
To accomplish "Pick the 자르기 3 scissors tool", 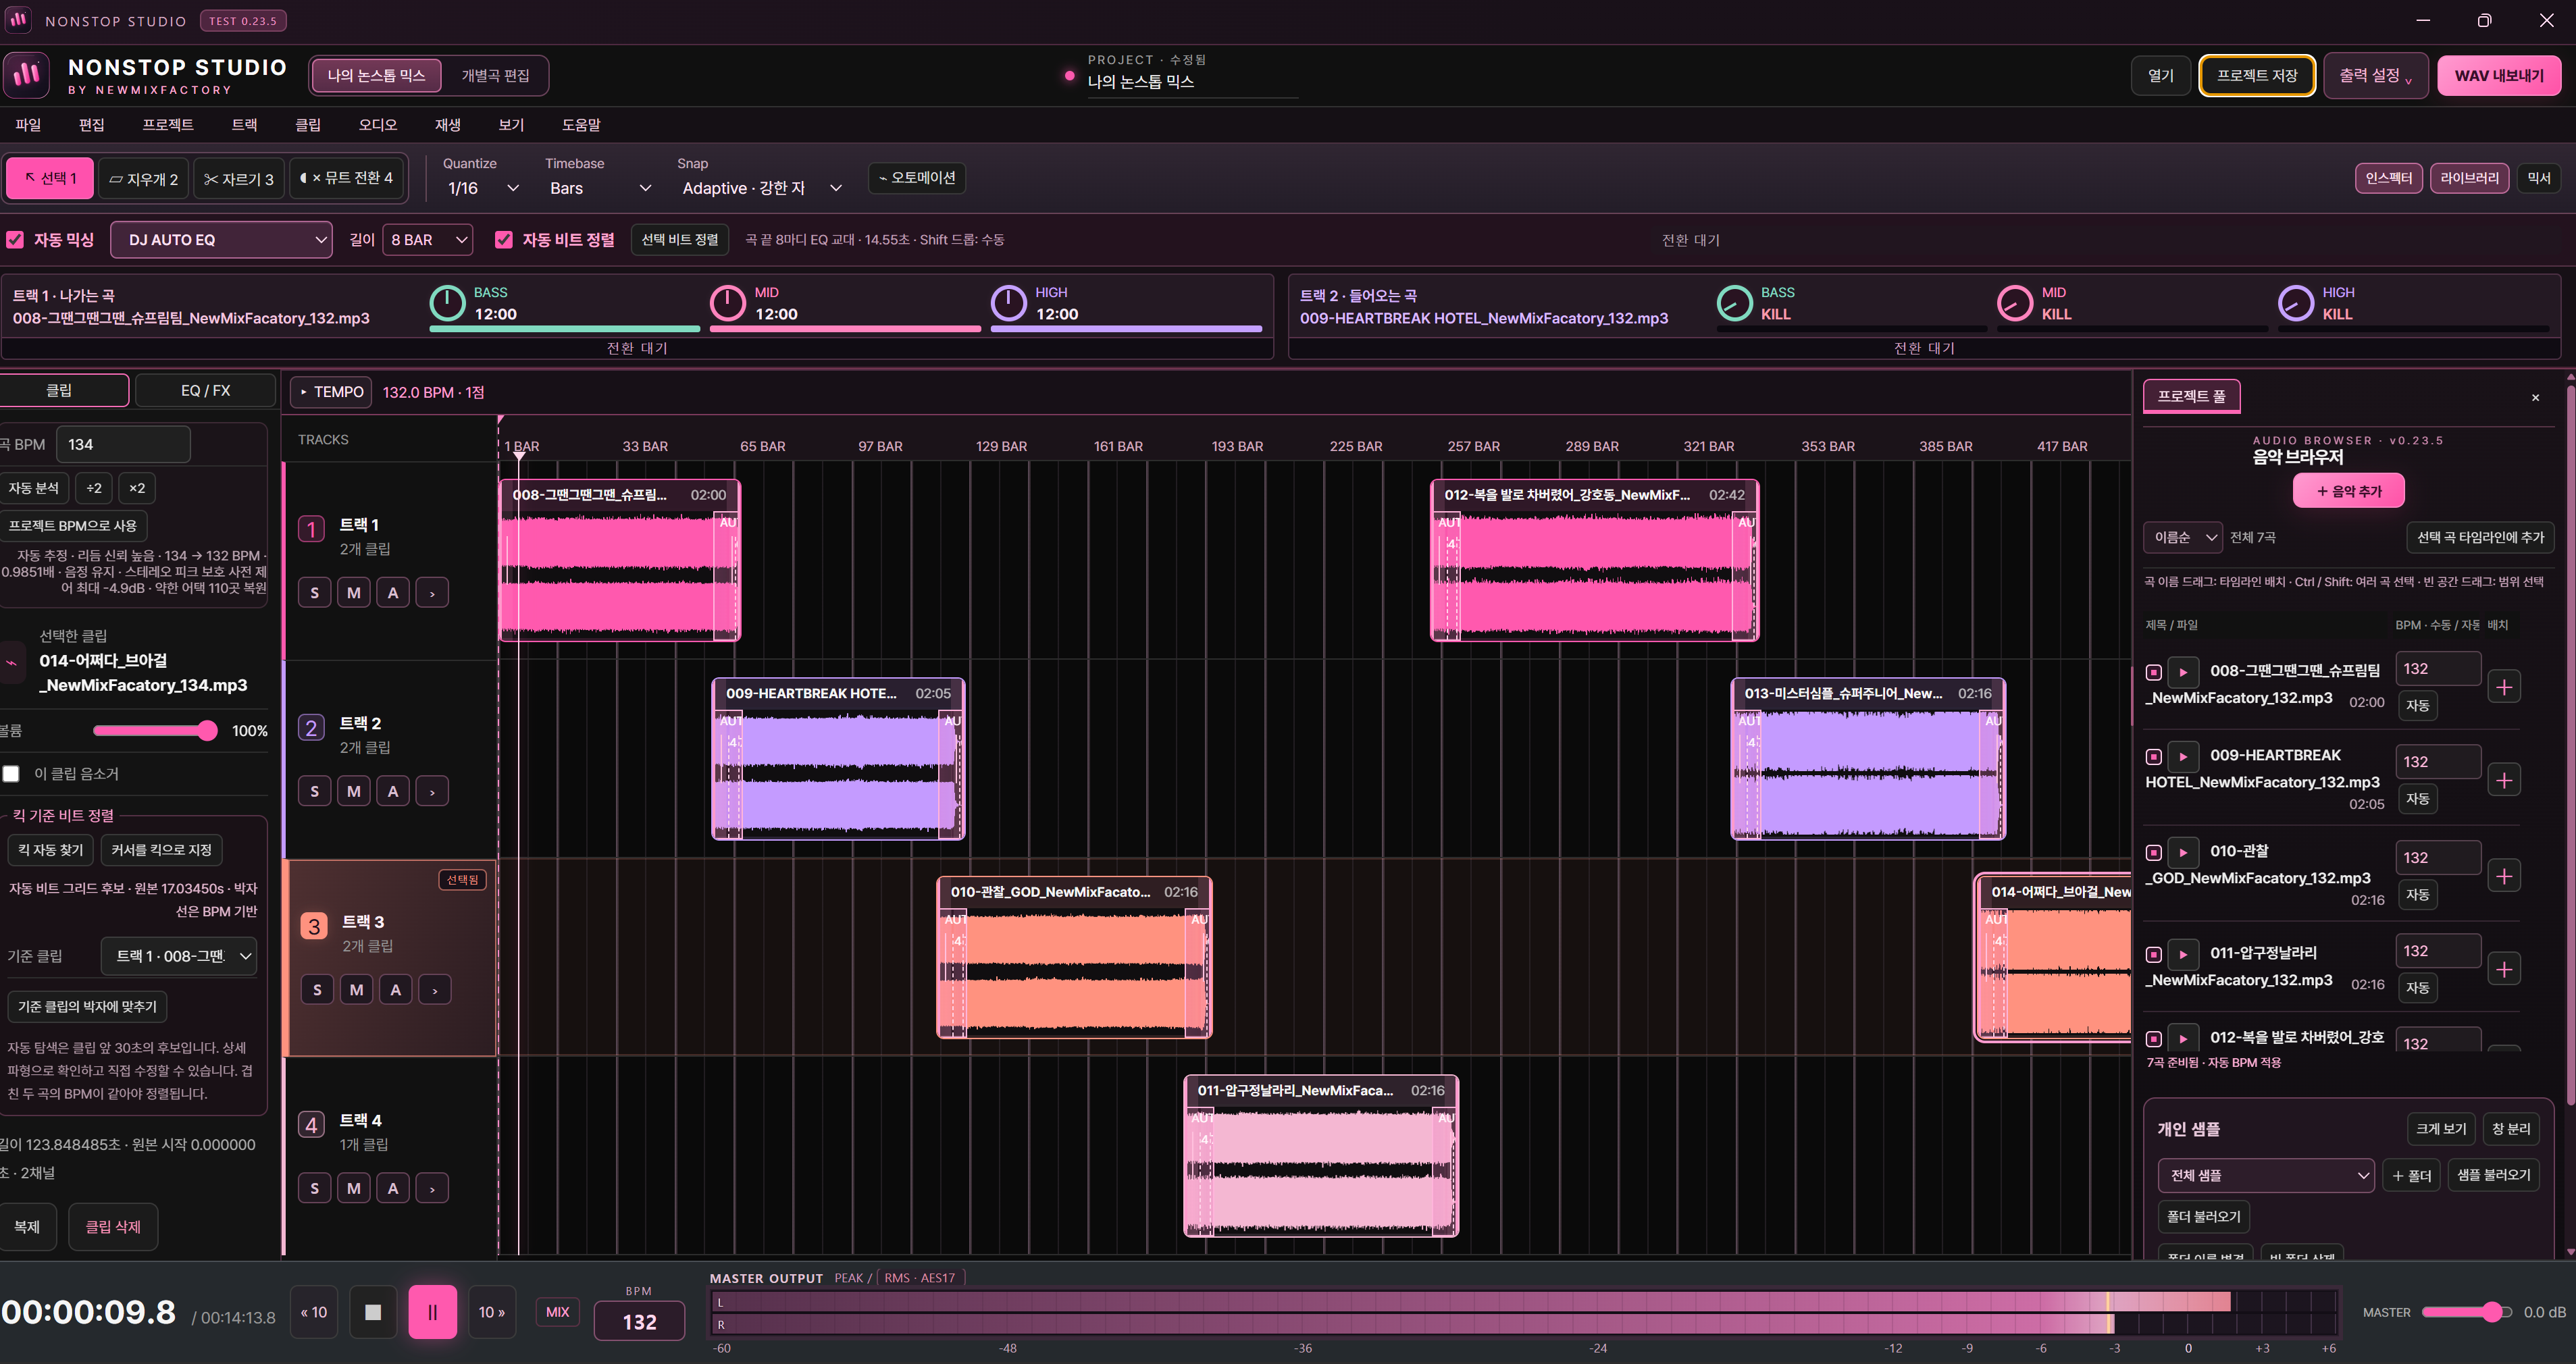I will tap(239, 179).
